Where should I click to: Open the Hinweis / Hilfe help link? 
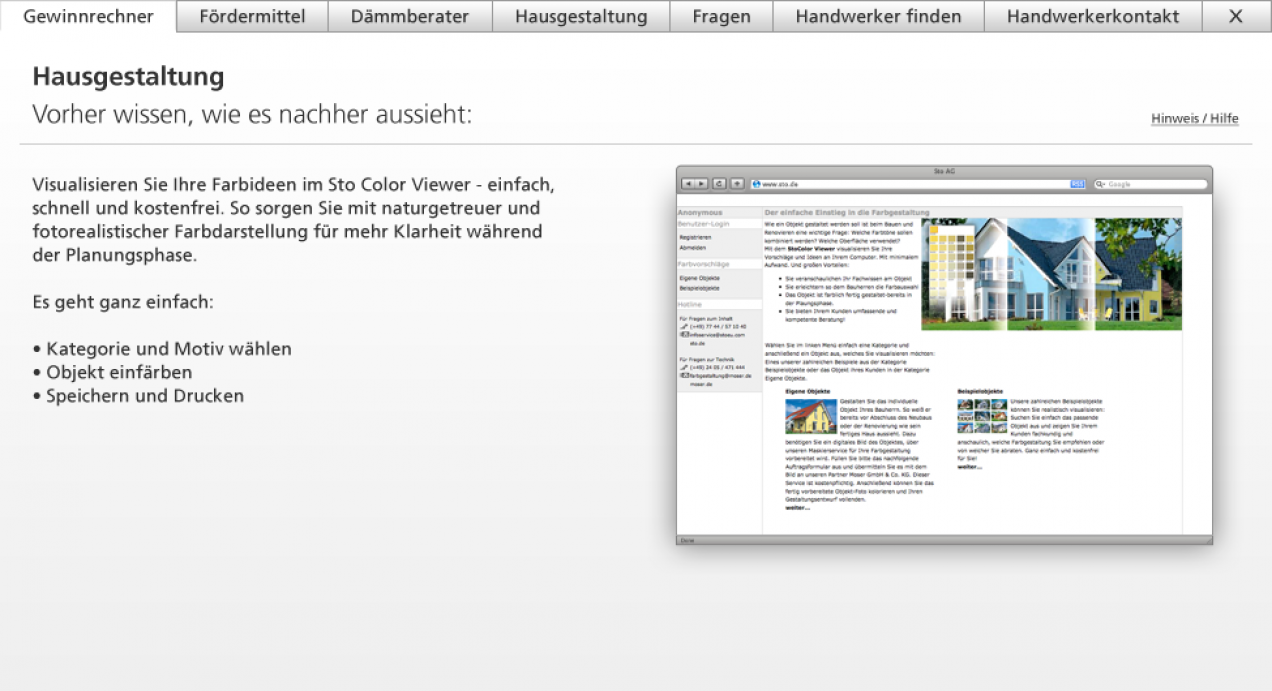[x=1194, y=118]
